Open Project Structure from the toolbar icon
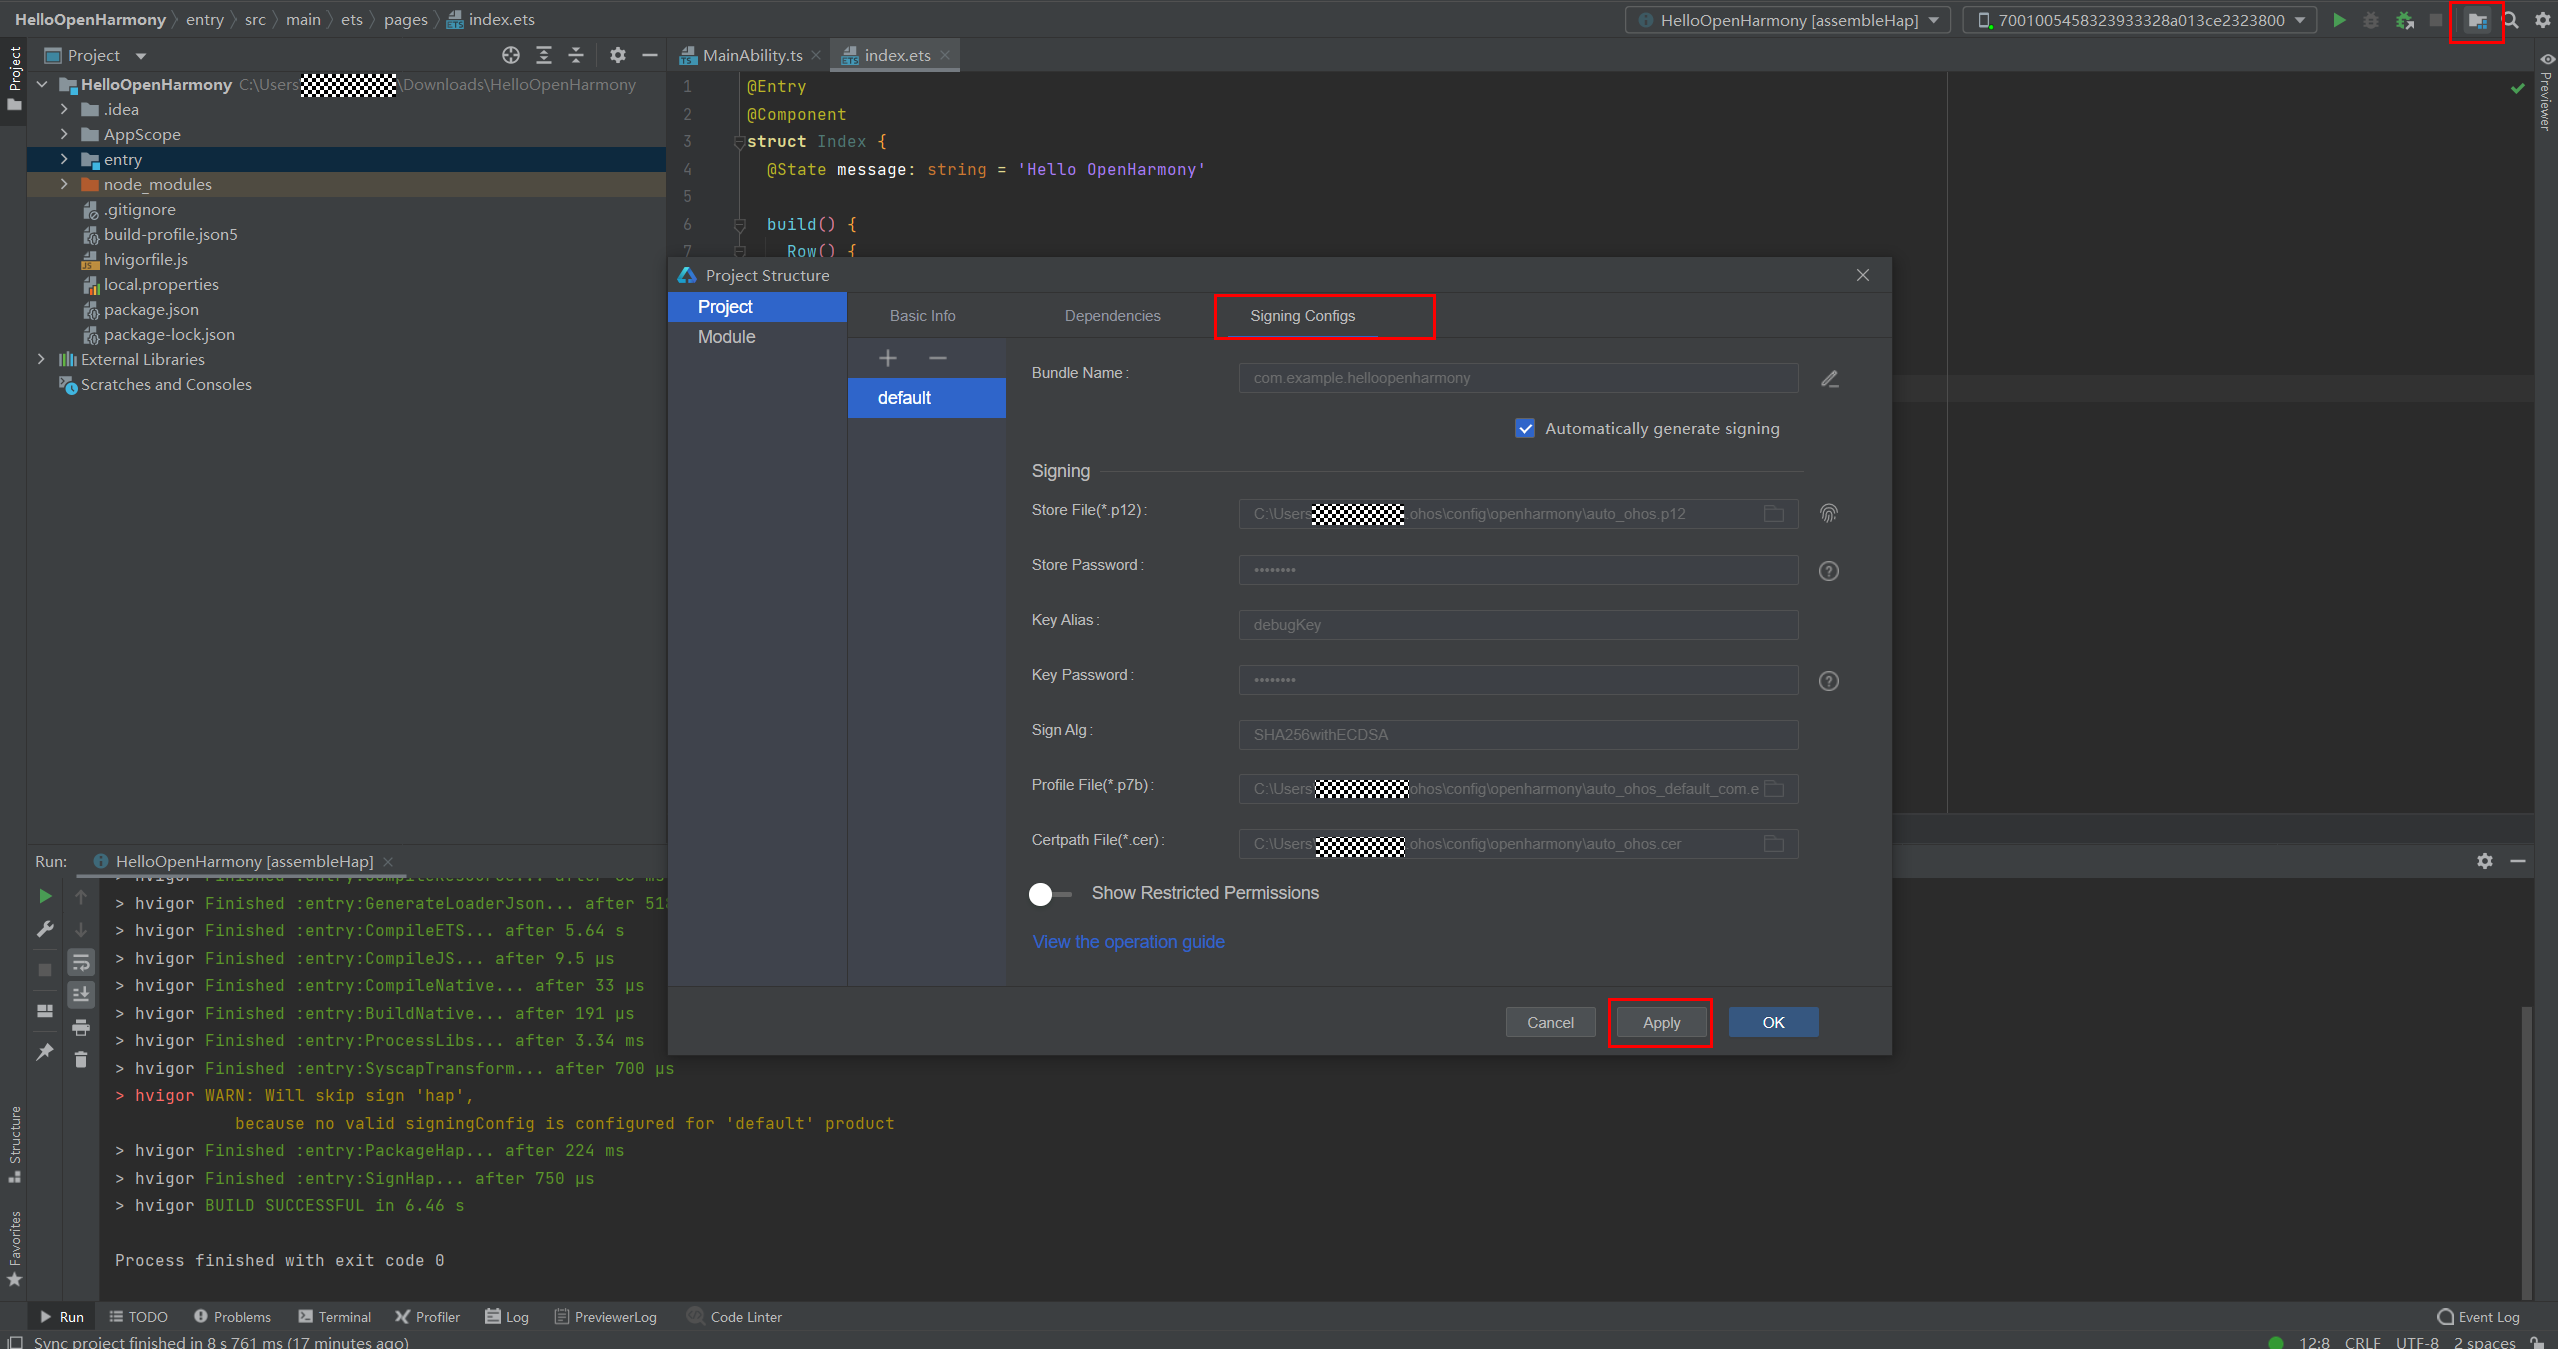 (x=2477, y=20)
